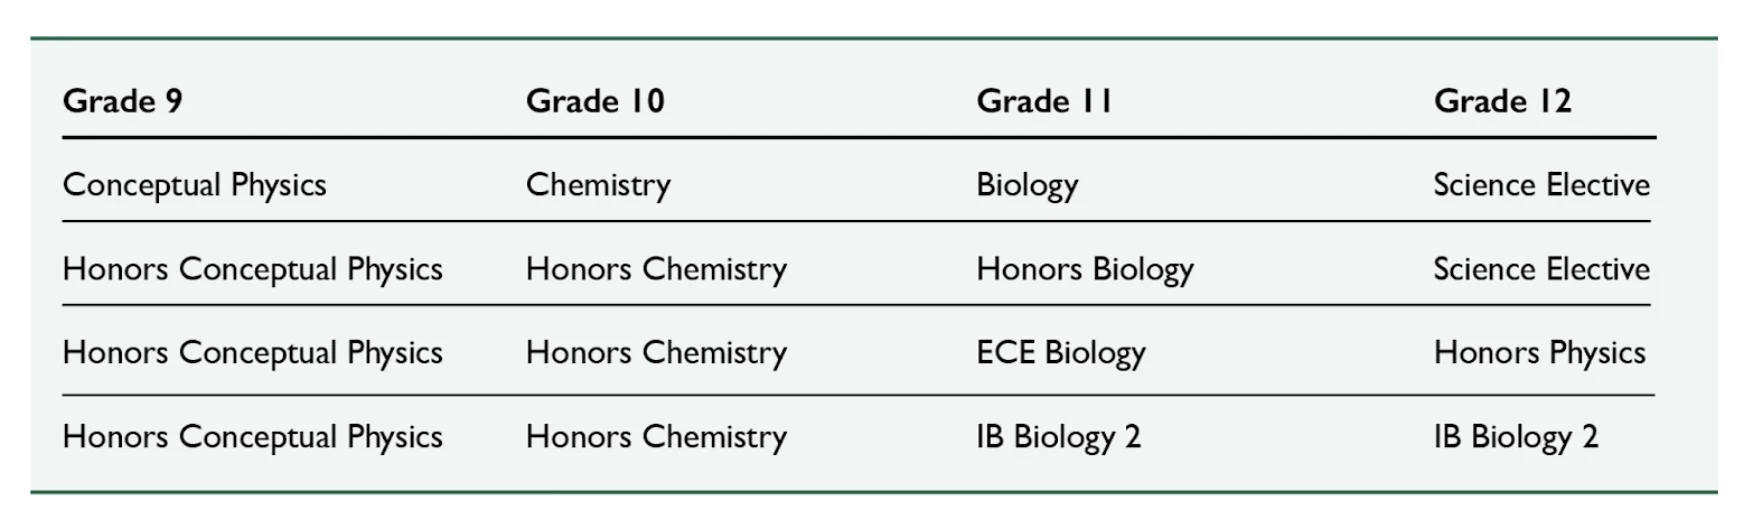Select the Honors Physics cell
The height and width of the screenshot is (518, 1740).
pyautogui.click(x=1539, y=353)
